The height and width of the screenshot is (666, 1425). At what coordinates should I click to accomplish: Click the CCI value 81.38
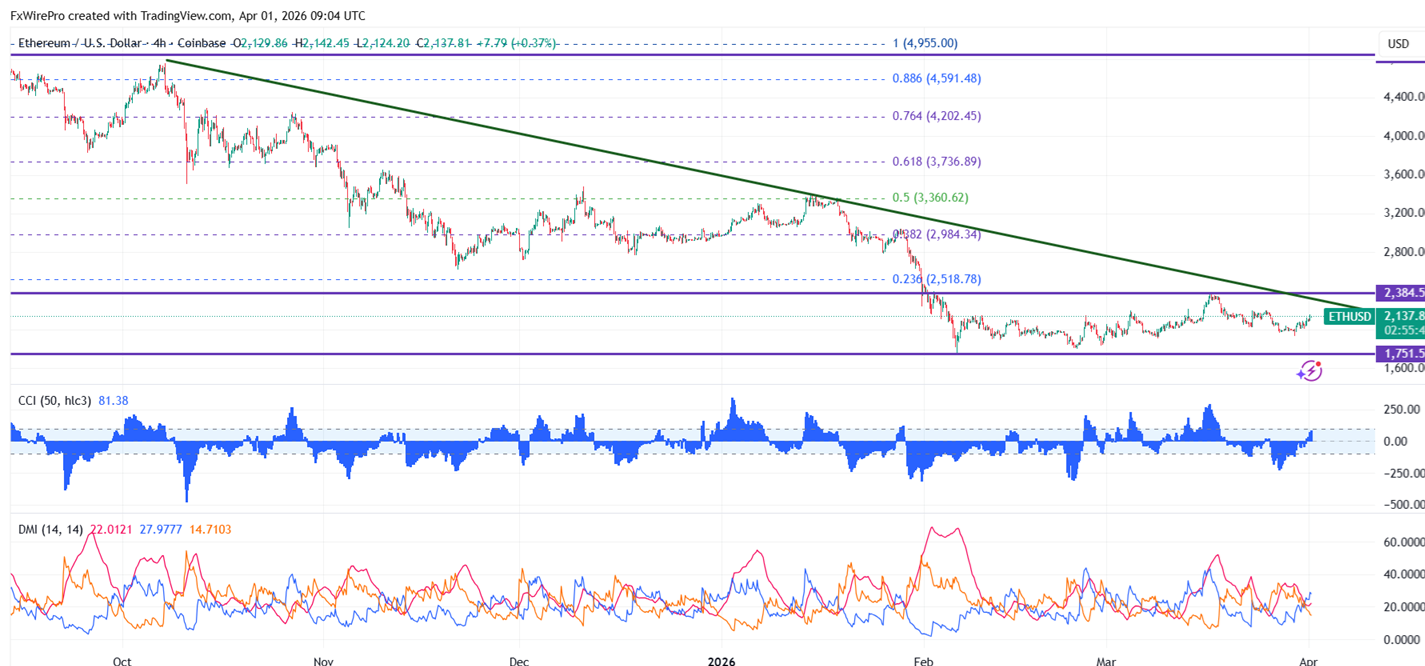113,401
